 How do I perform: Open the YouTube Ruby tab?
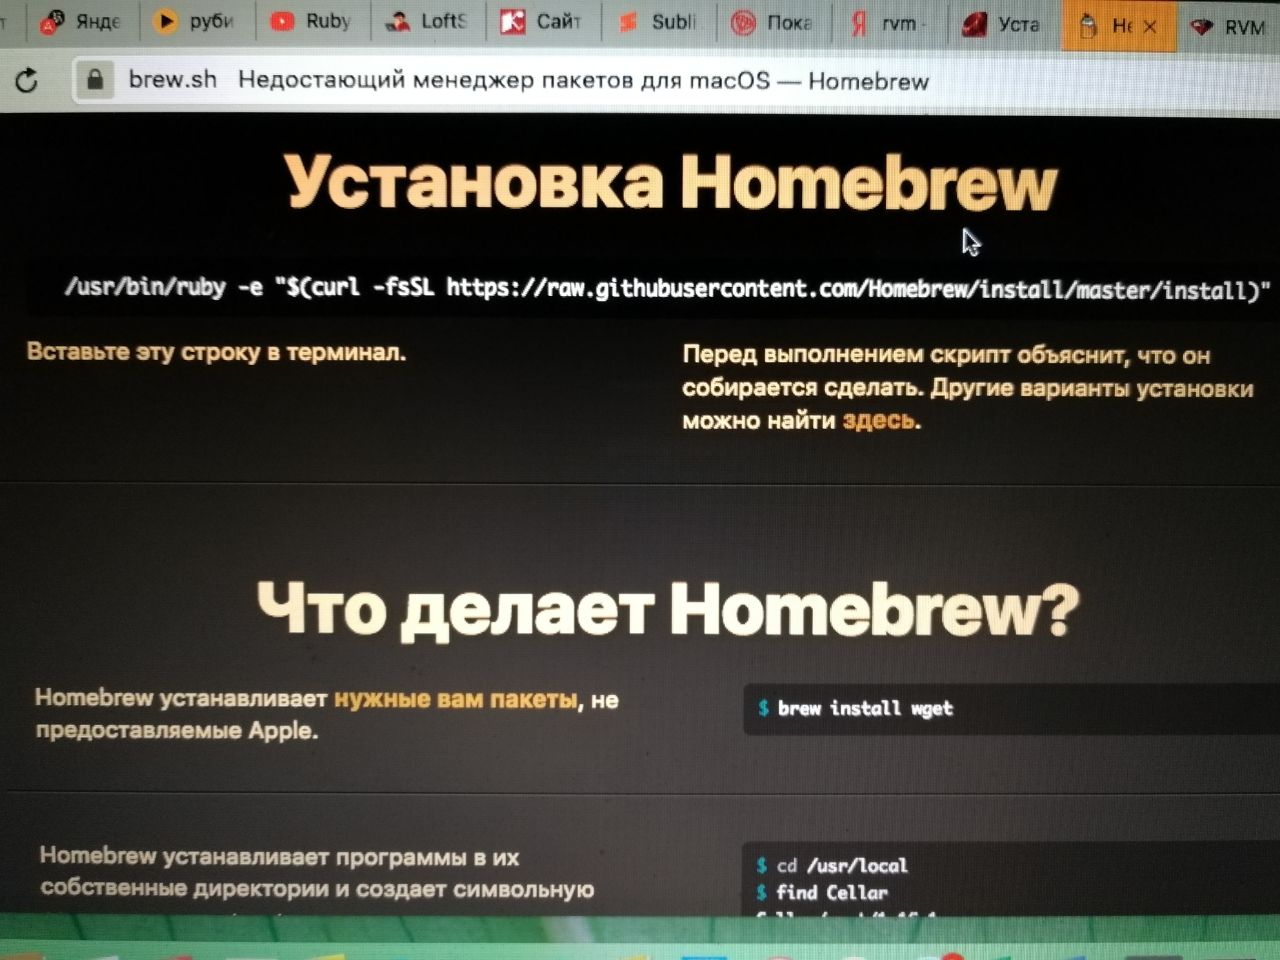pos(311,21)
